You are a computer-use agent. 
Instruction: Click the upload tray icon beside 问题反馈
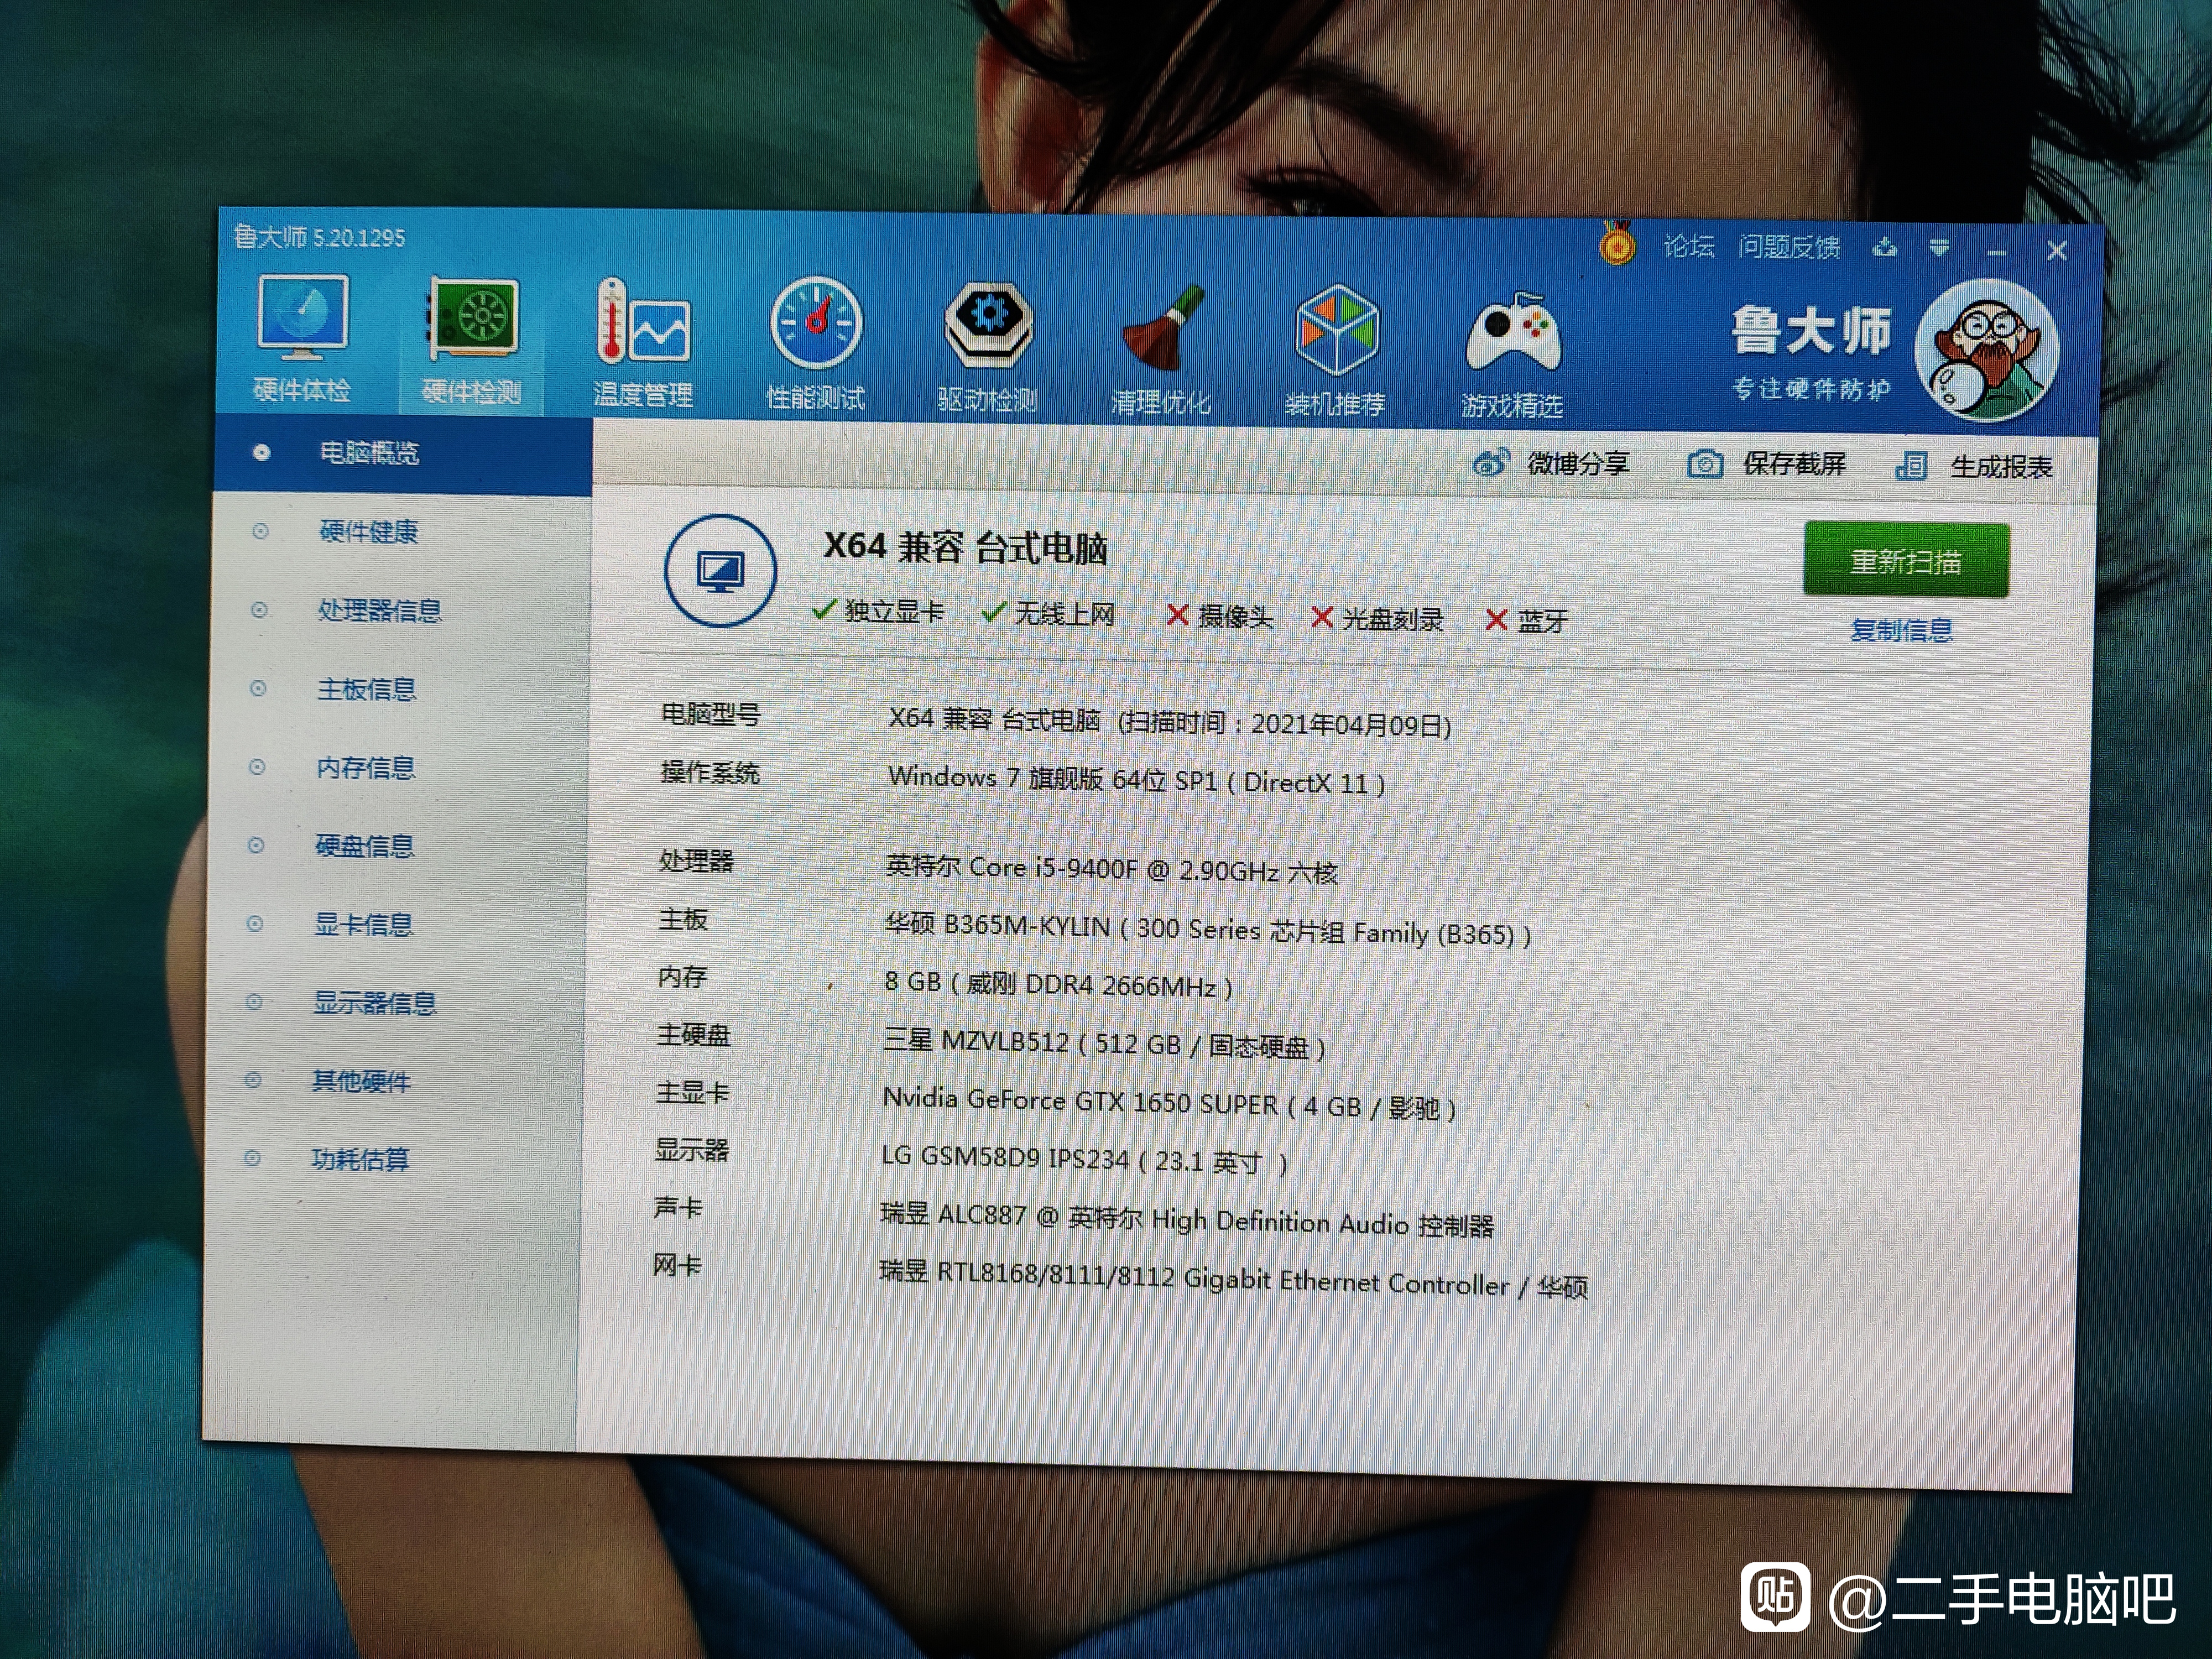click(1884, 247)
